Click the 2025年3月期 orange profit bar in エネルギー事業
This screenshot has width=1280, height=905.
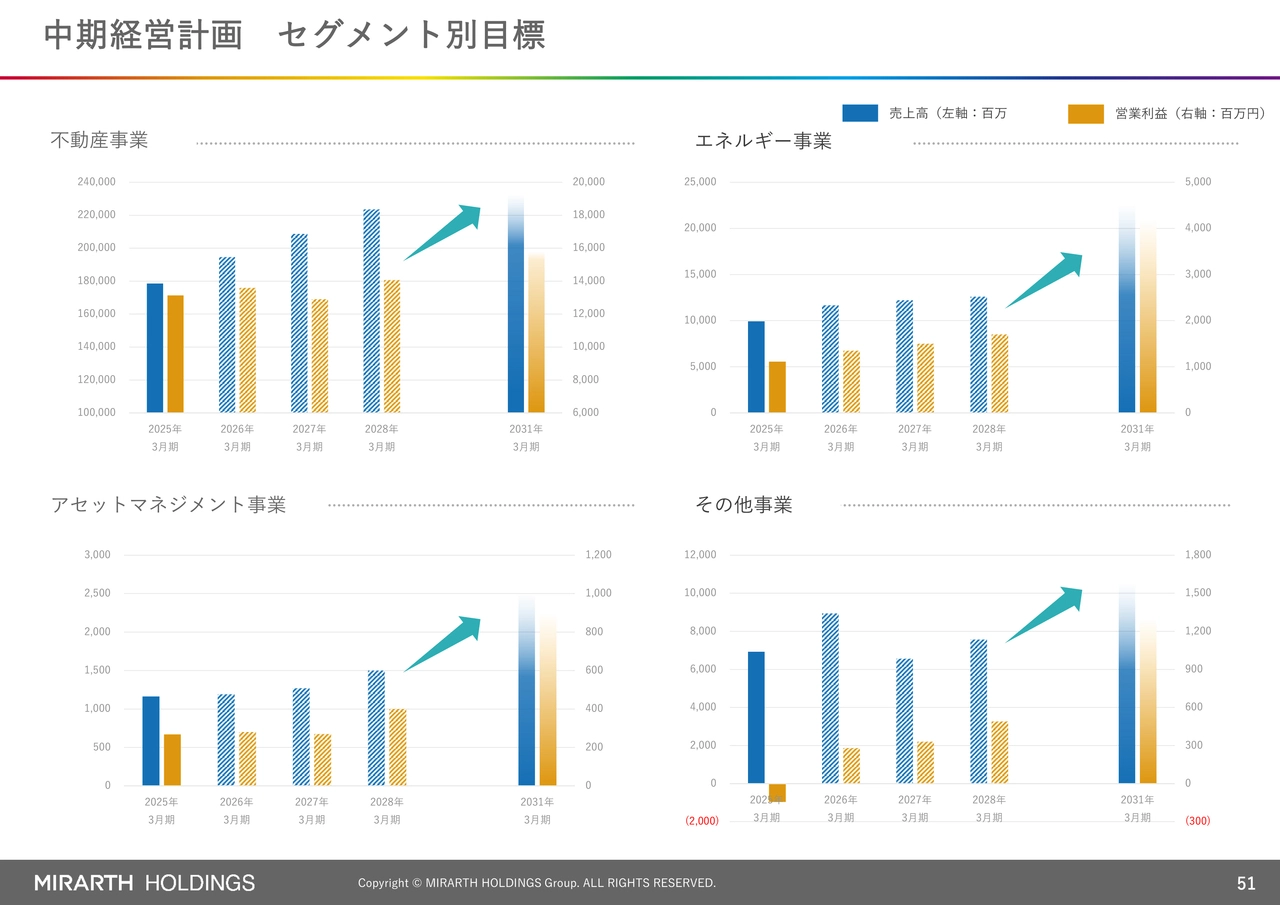pyautogui.click(x=777, y=387)
